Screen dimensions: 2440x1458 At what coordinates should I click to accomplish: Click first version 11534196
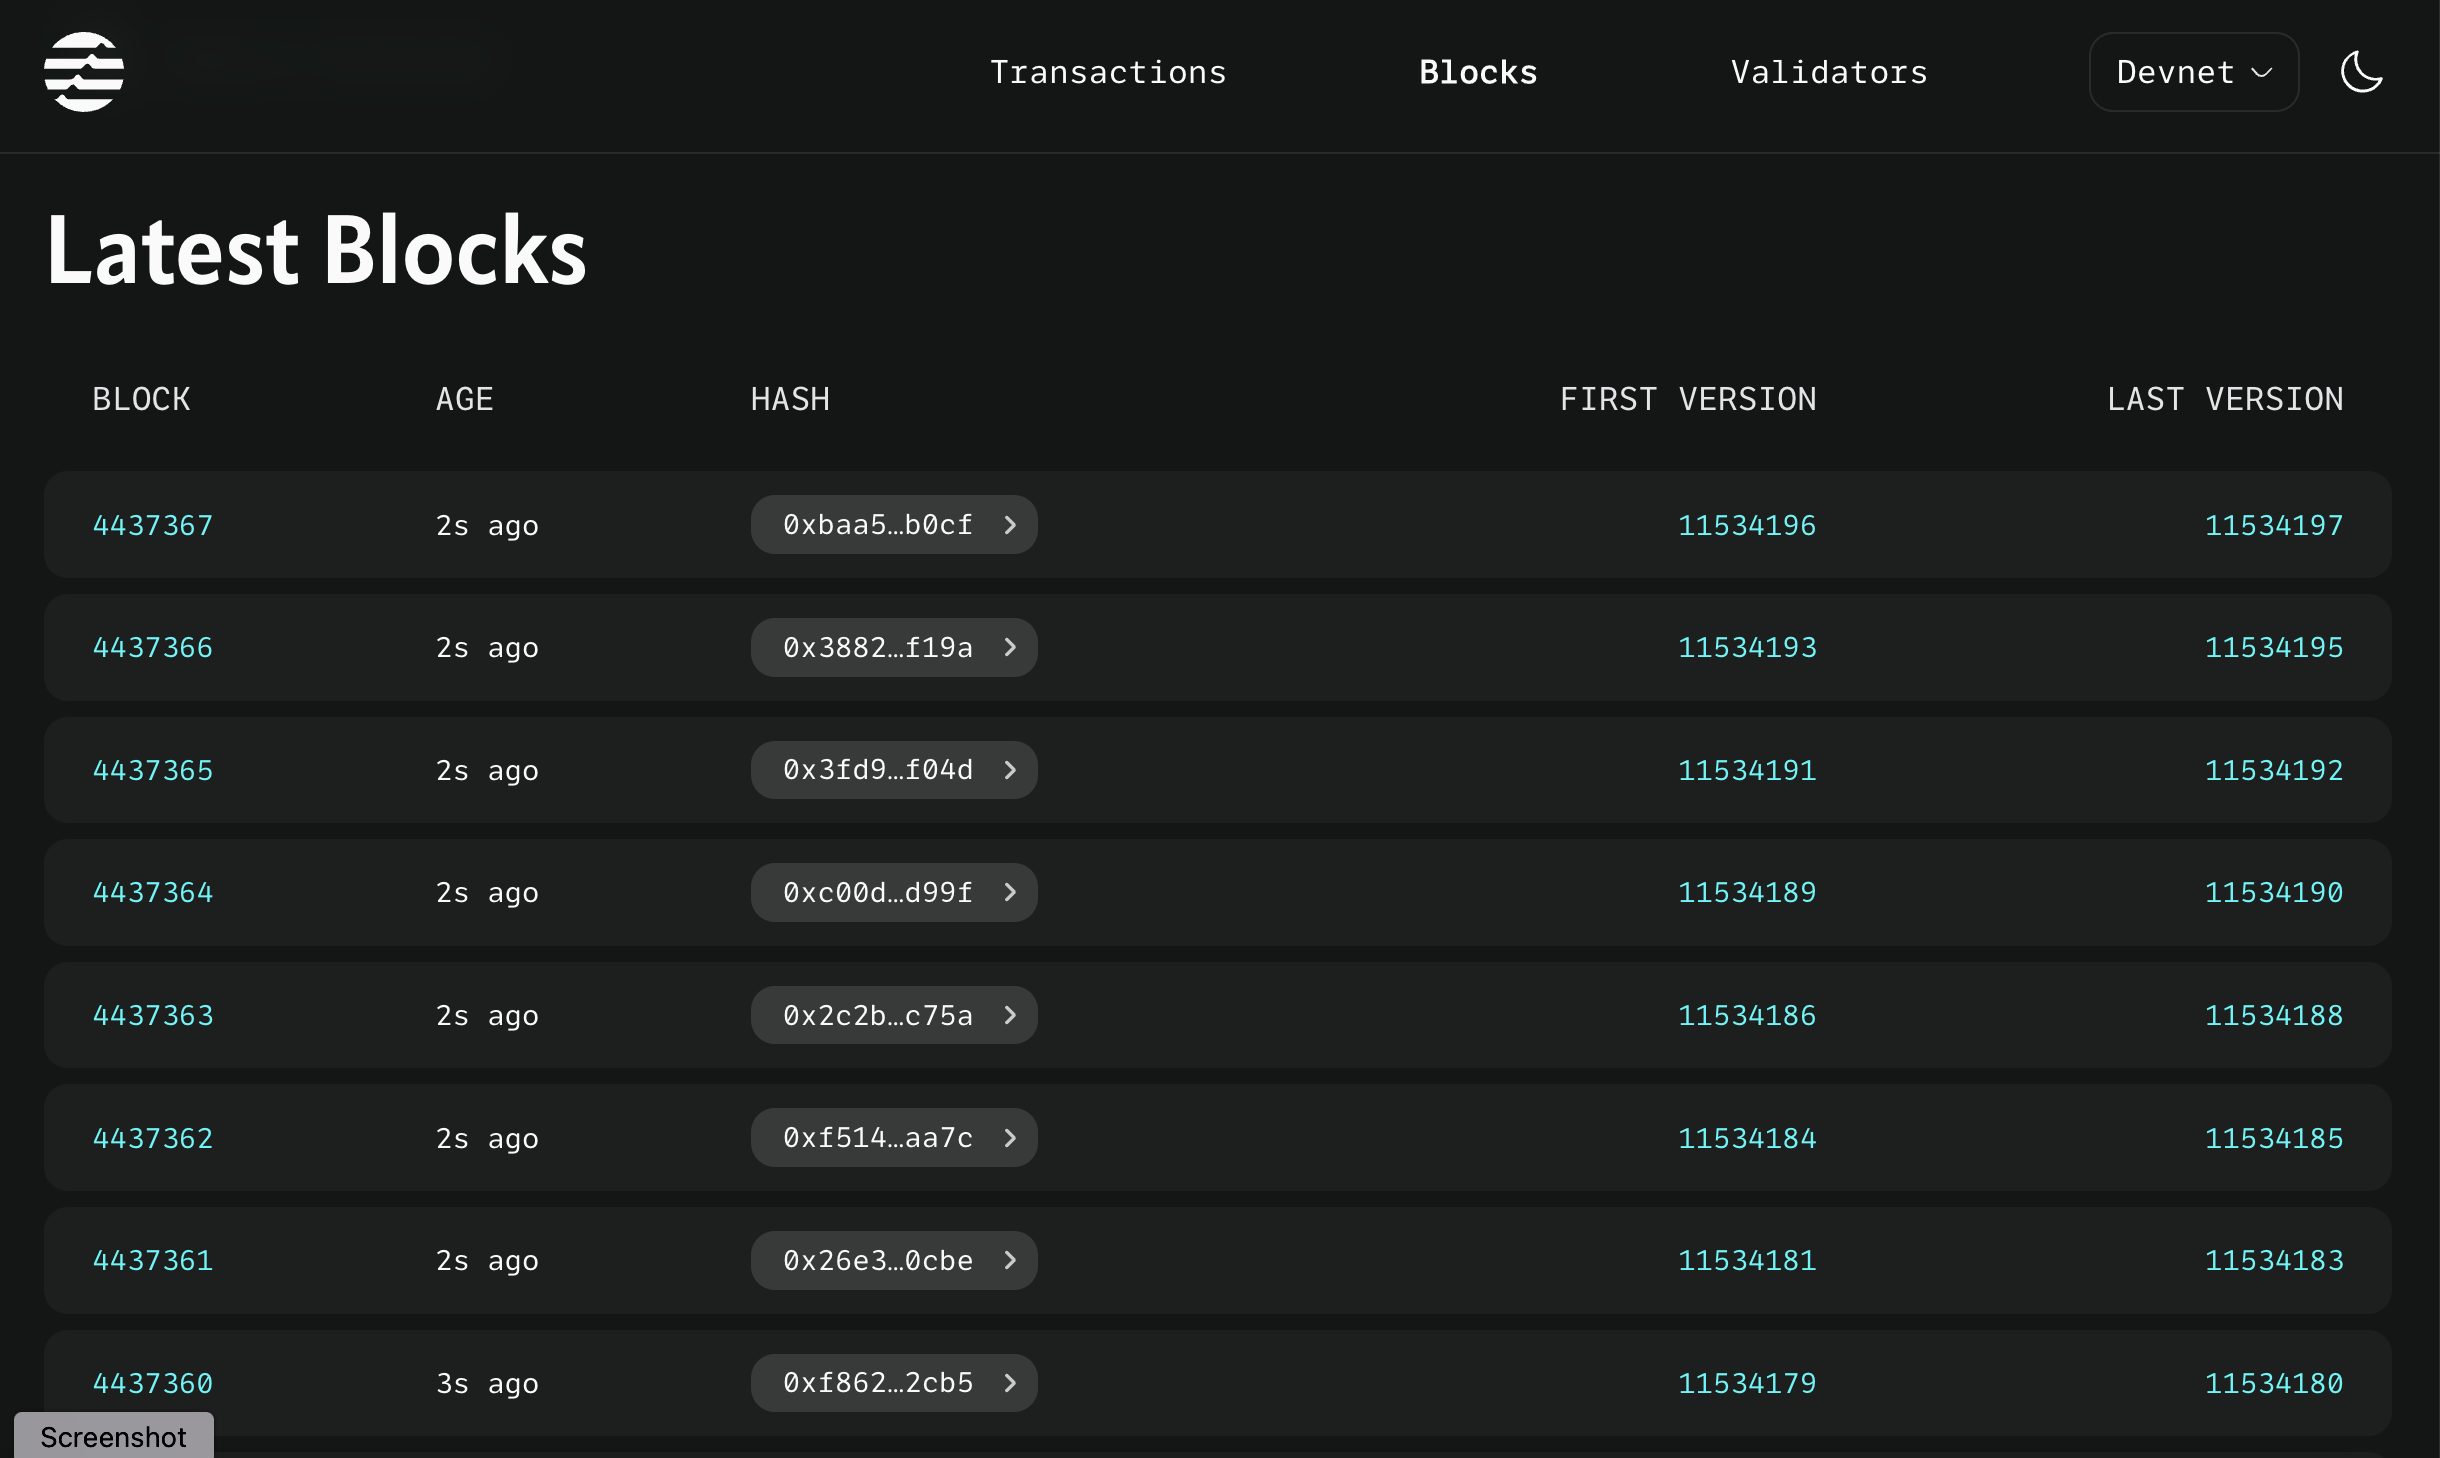[1747, 524]
